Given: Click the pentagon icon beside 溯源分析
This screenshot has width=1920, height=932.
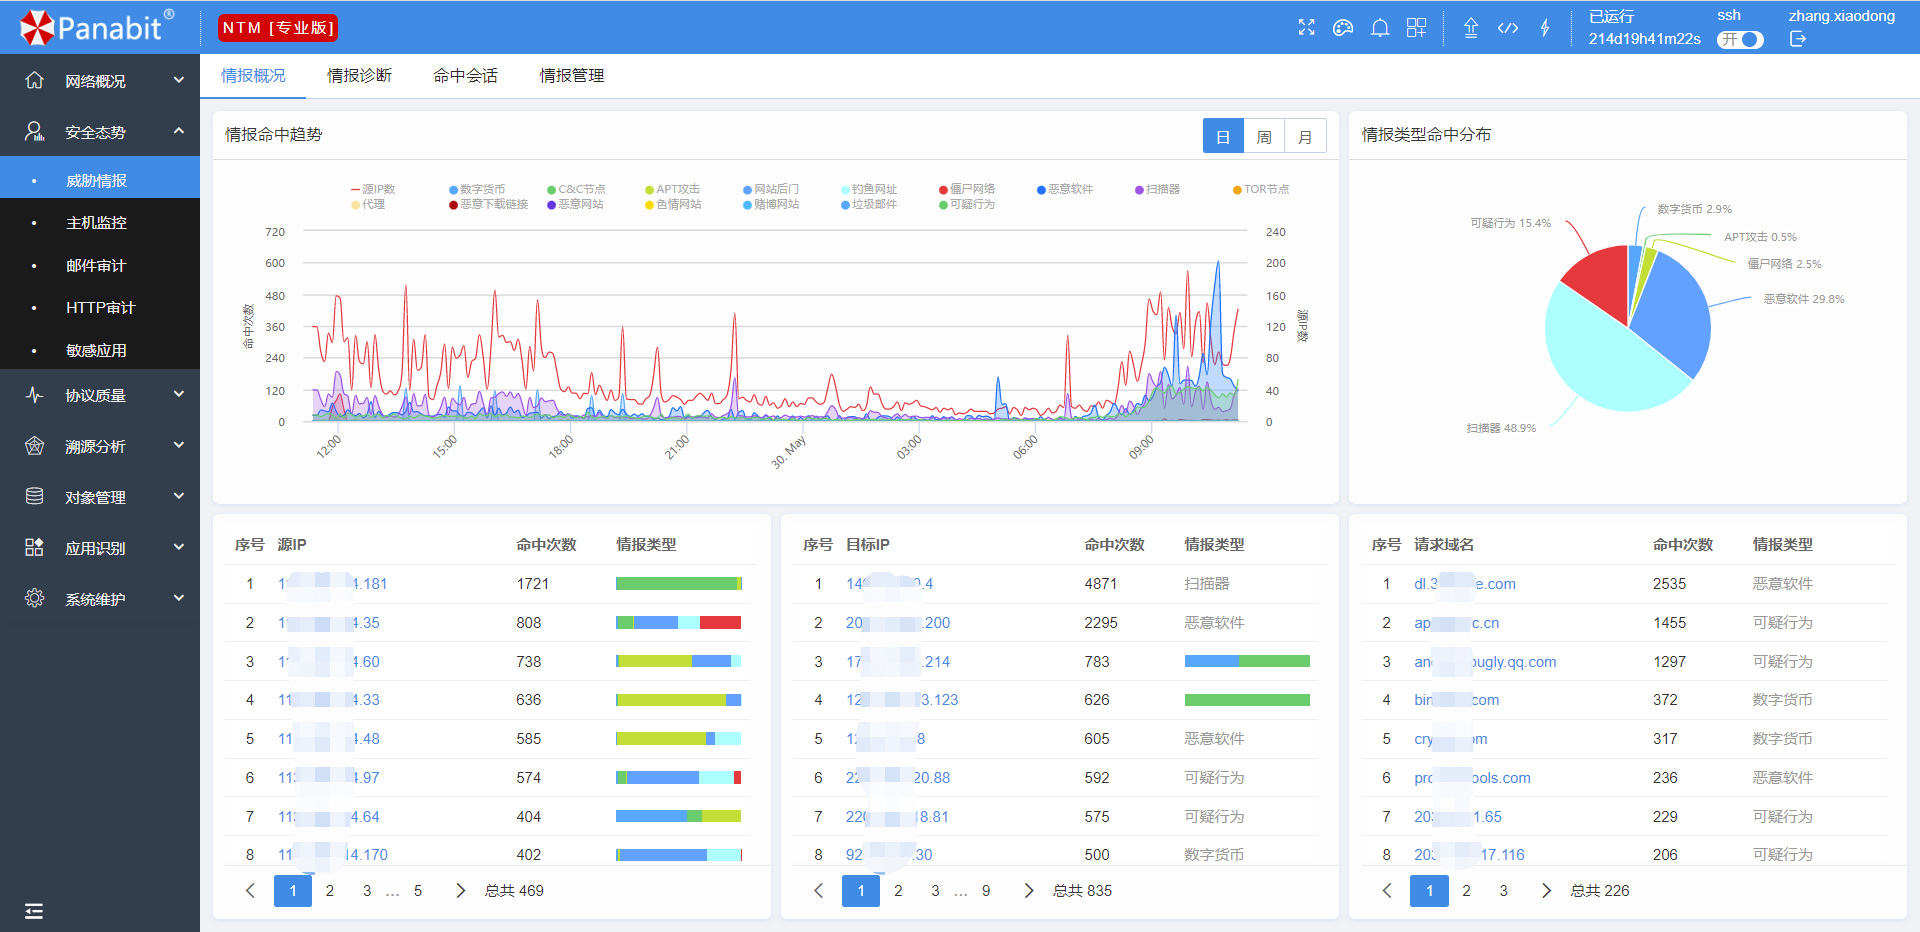Looking at the screenshot, I should coord(34,446).
